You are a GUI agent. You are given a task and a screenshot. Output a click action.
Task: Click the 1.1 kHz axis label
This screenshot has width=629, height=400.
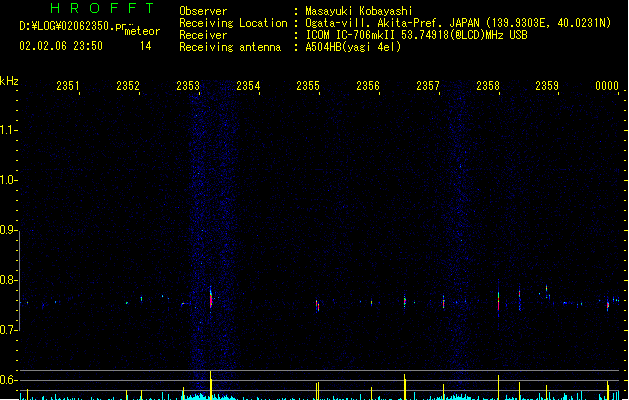tap(7, 130)
